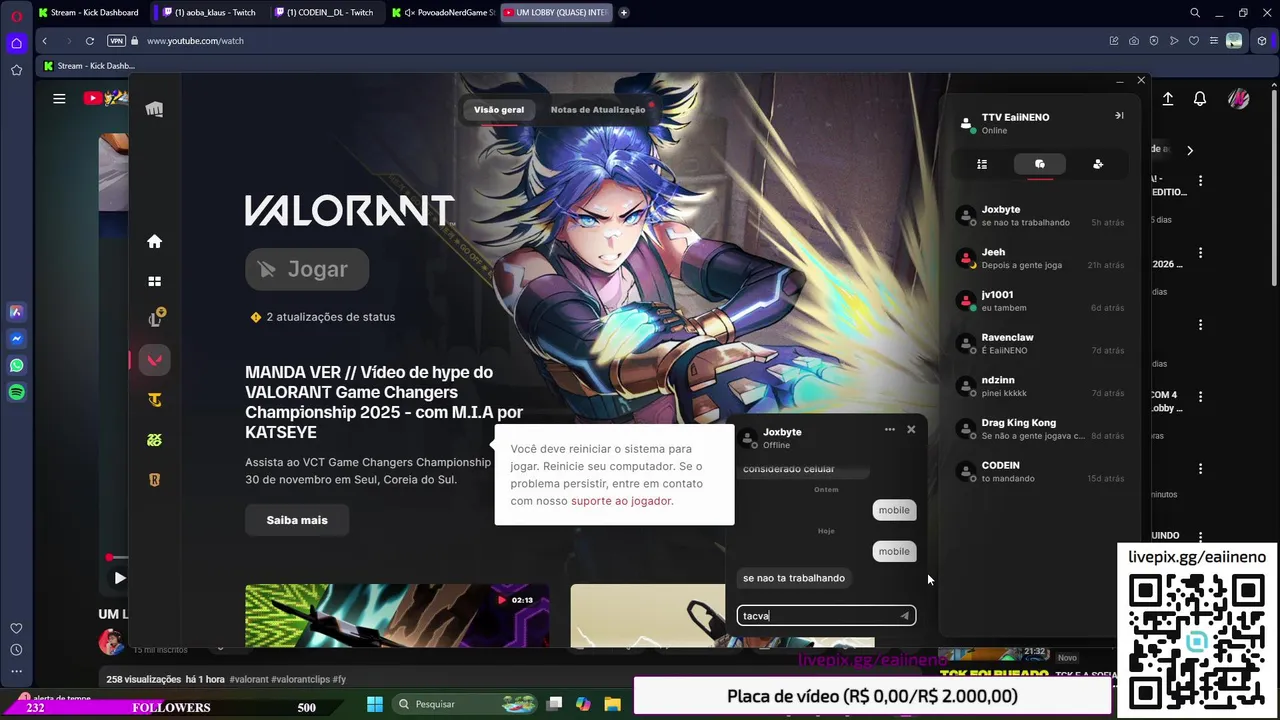This screenshot has width=1280, height=720.
Task: Click the Riot fist logo at top
Action: point(154,109)
